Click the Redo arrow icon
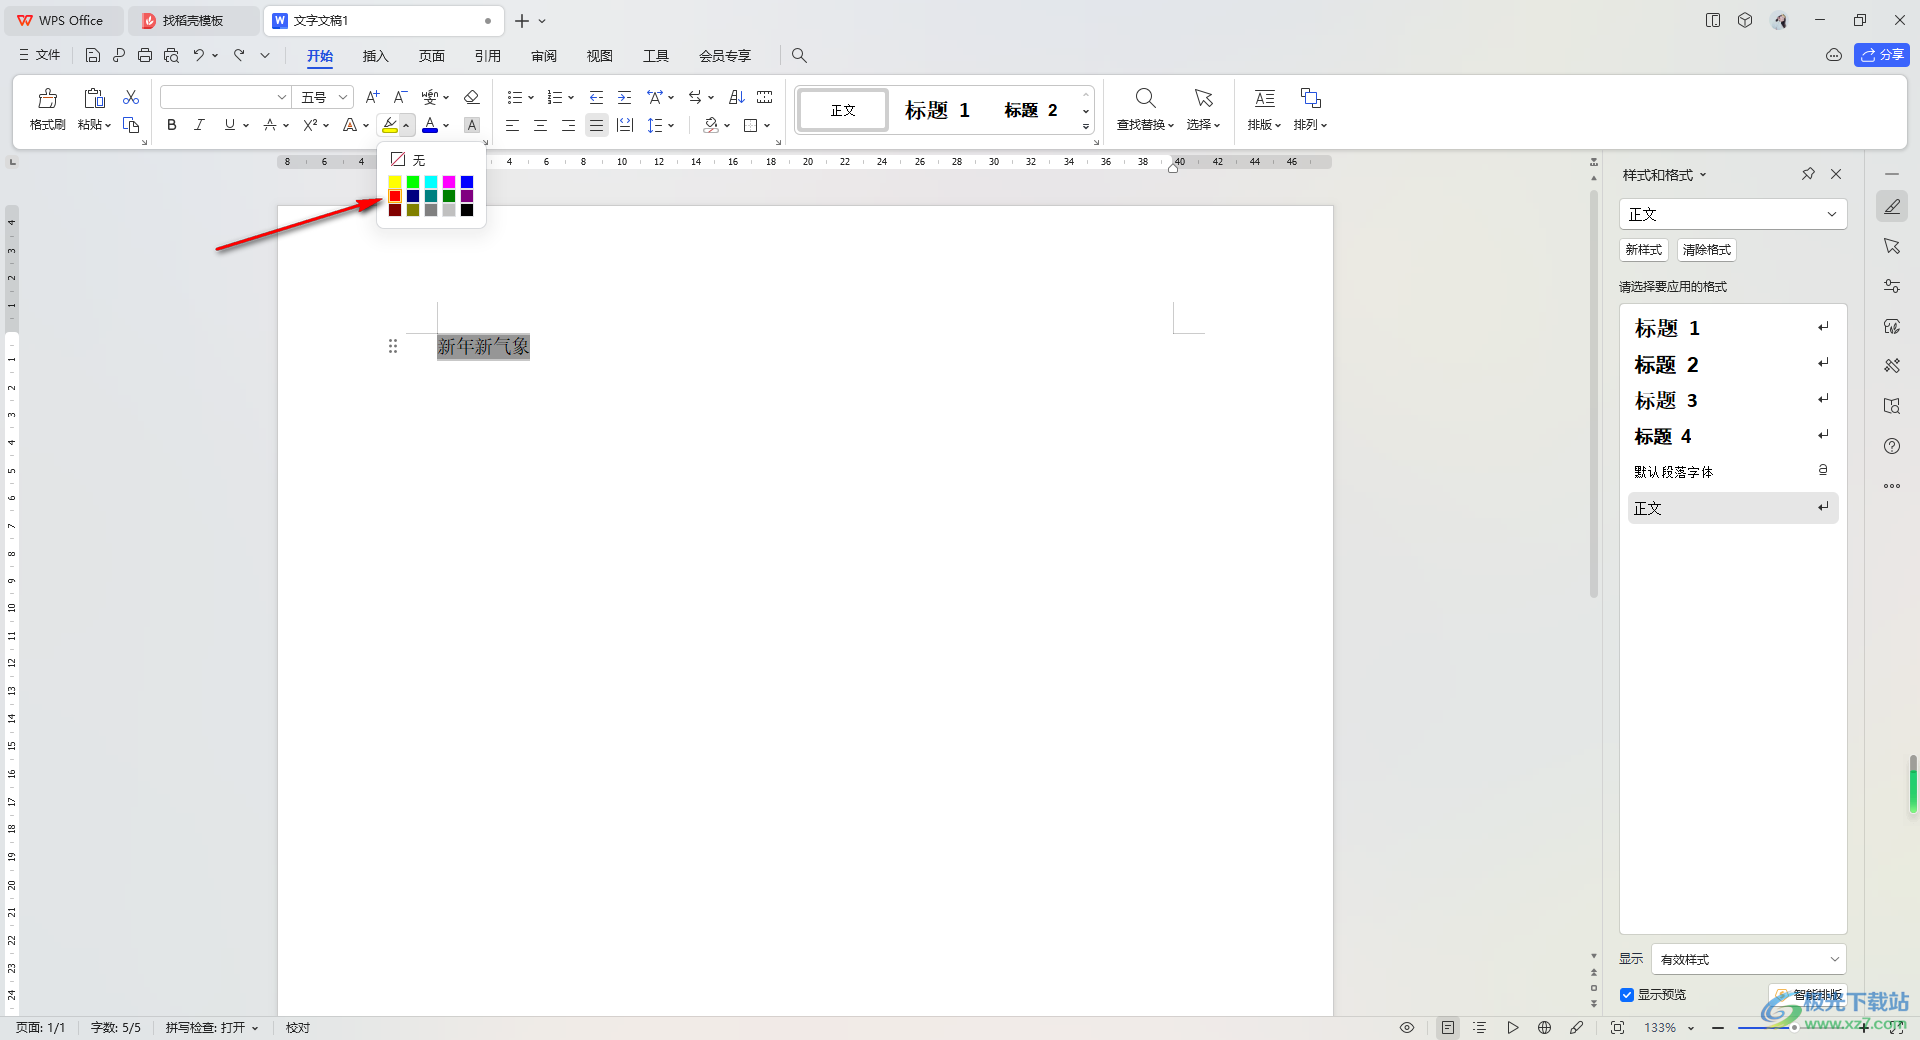This screenshot has height=1040, width=1920. click(x=239, y=55)
